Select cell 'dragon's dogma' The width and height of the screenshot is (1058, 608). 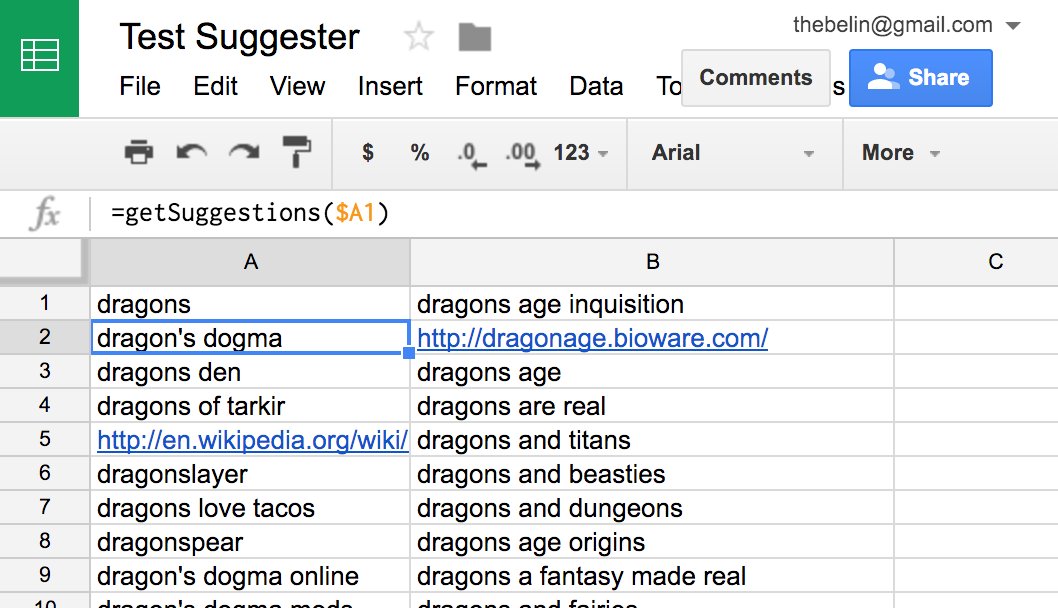250,337
